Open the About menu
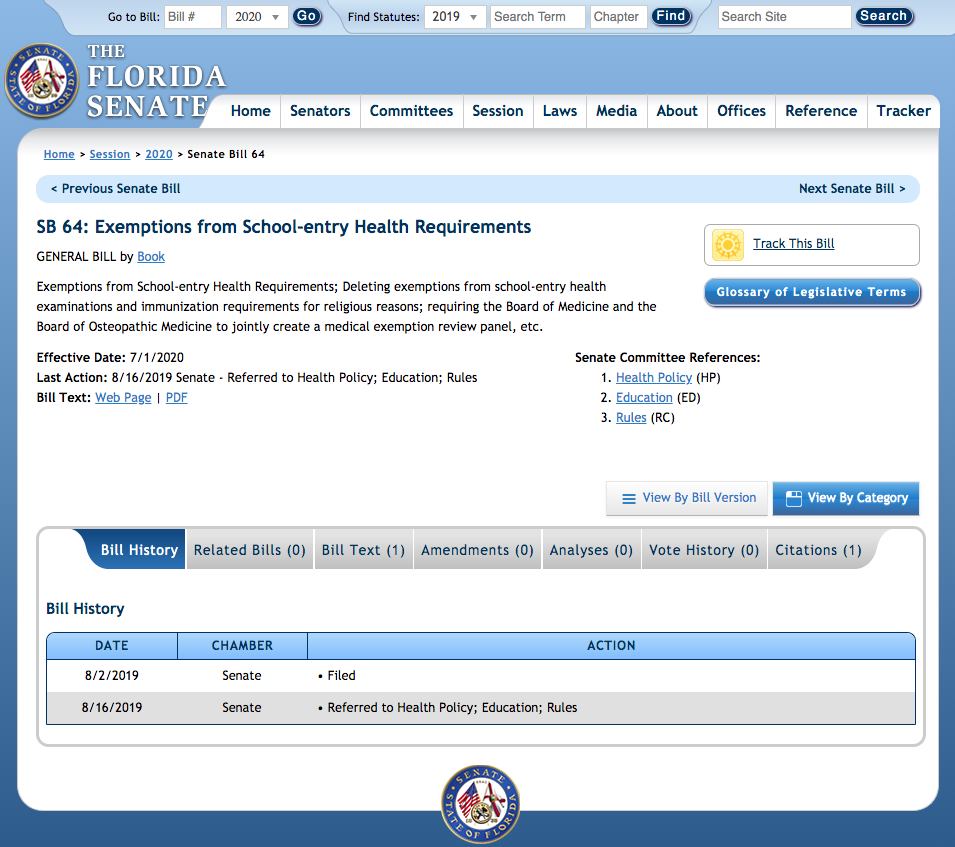The height and width of the screenshot is (847, 955). 677,111
